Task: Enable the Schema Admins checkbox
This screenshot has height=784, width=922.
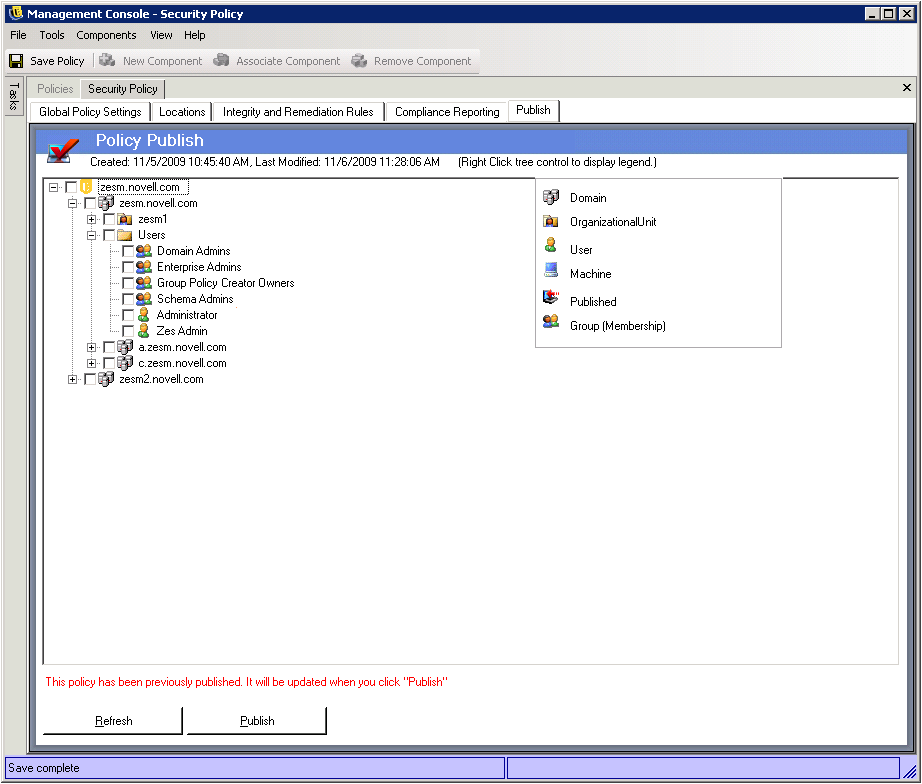Action: 128,299
